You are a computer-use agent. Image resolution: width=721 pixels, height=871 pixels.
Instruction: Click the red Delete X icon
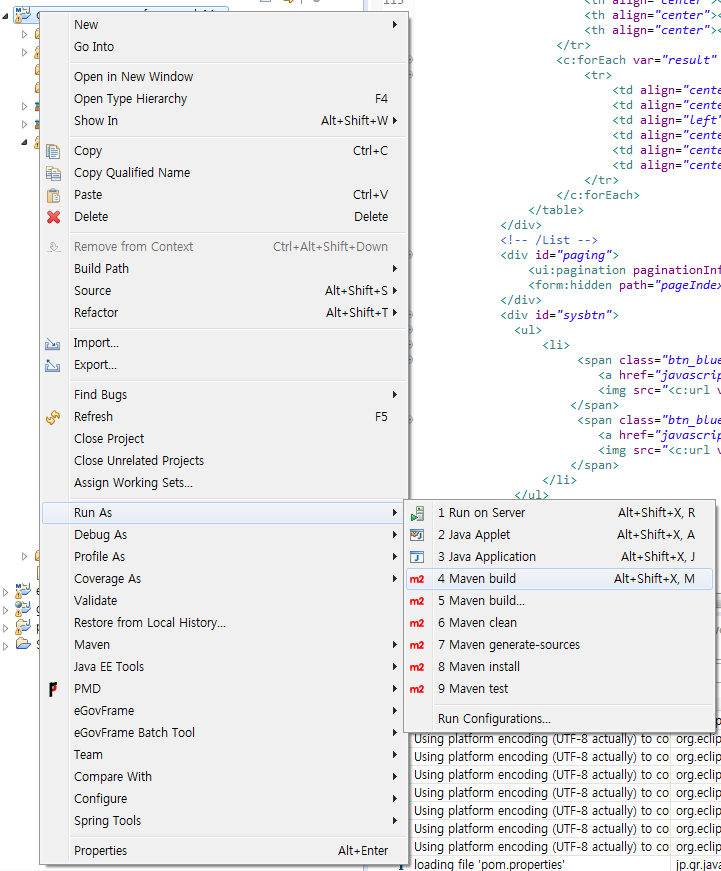click(x=53, y=217)
